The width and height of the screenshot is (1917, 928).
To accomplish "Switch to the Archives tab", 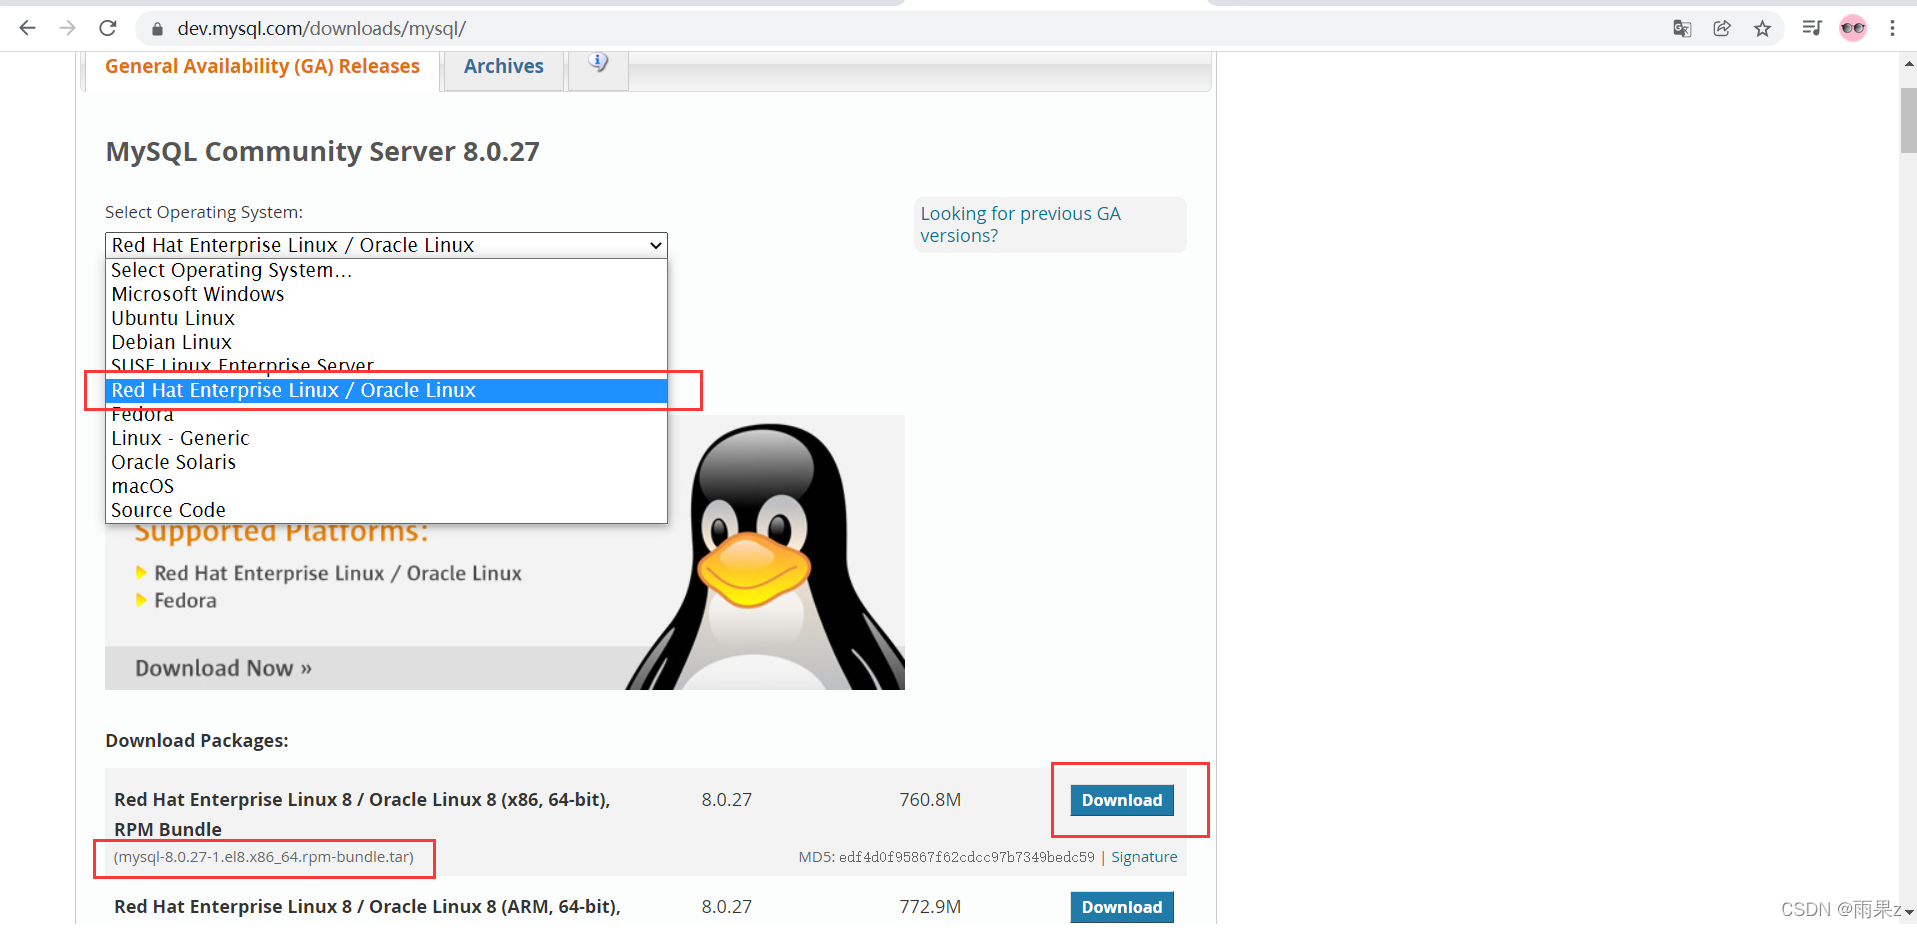I will pos(504,67).
